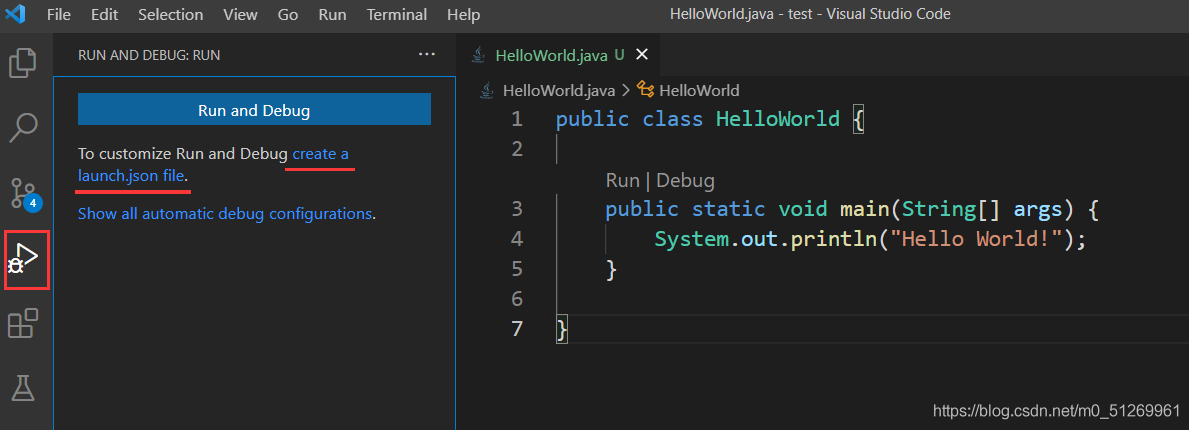Click the blue Run and Debug button
The image size is (1189, 430).
[254, 110]
